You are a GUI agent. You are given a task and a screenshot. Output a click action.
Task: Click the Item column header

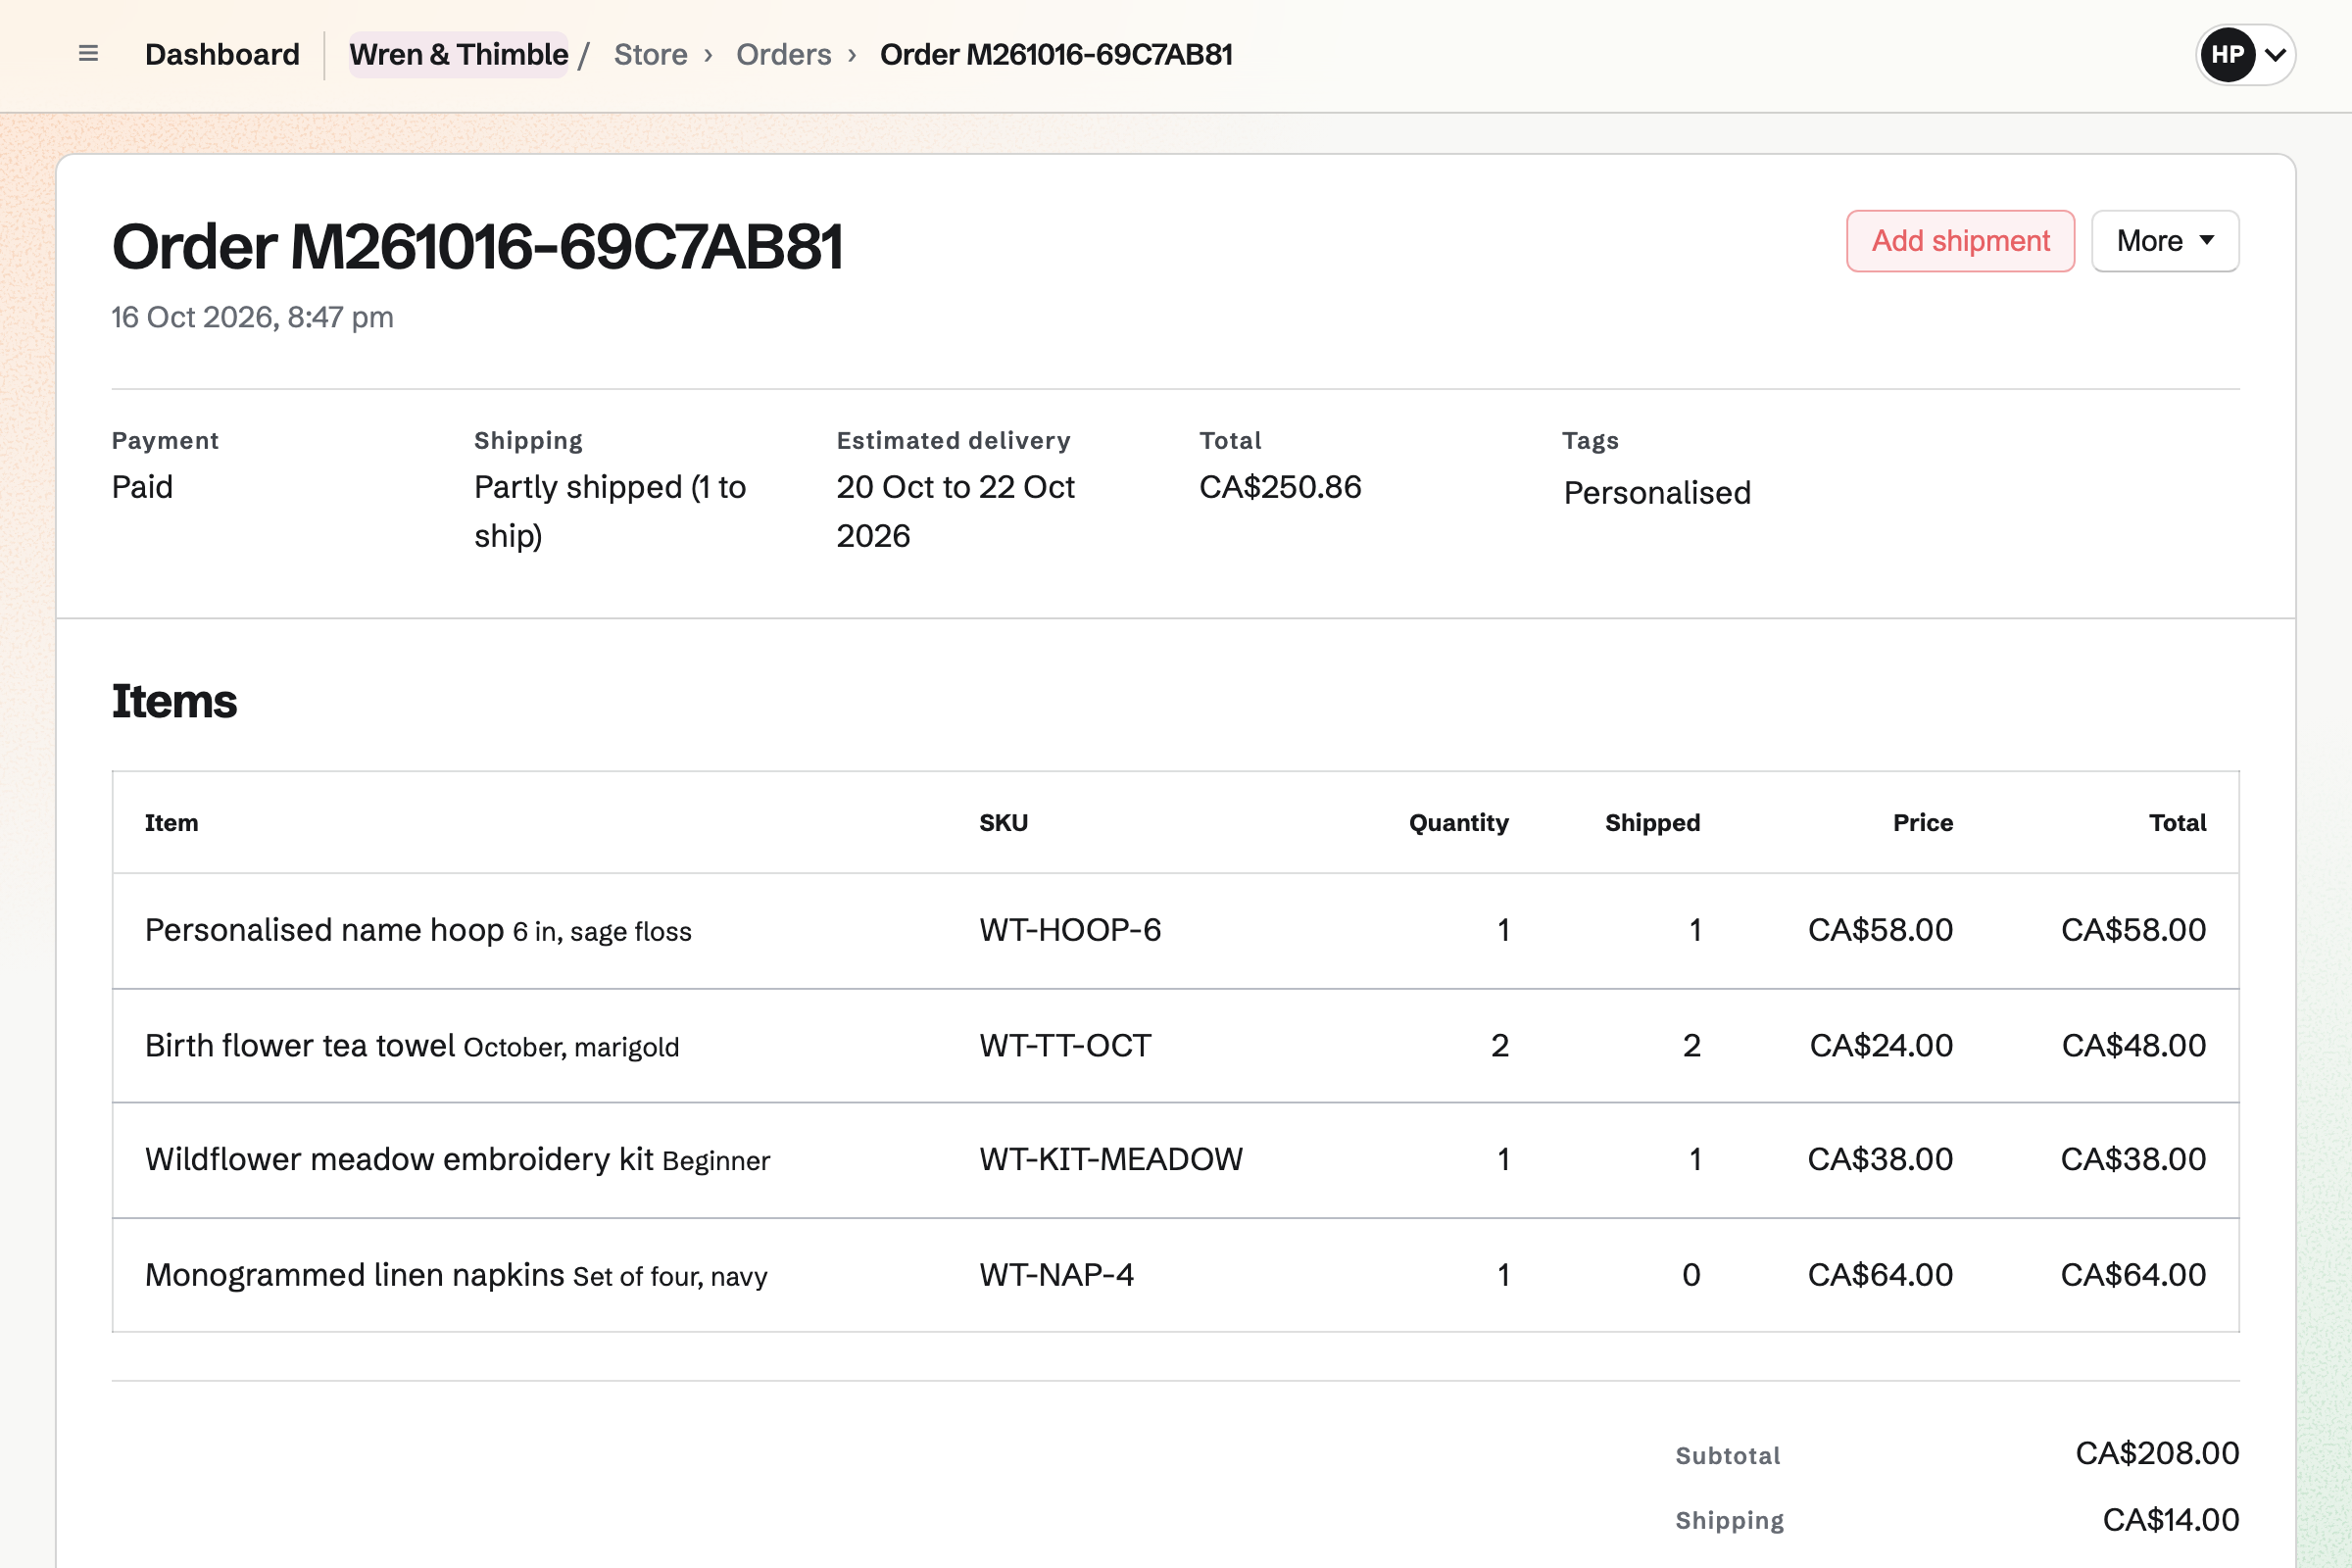(x=171, y=822)
